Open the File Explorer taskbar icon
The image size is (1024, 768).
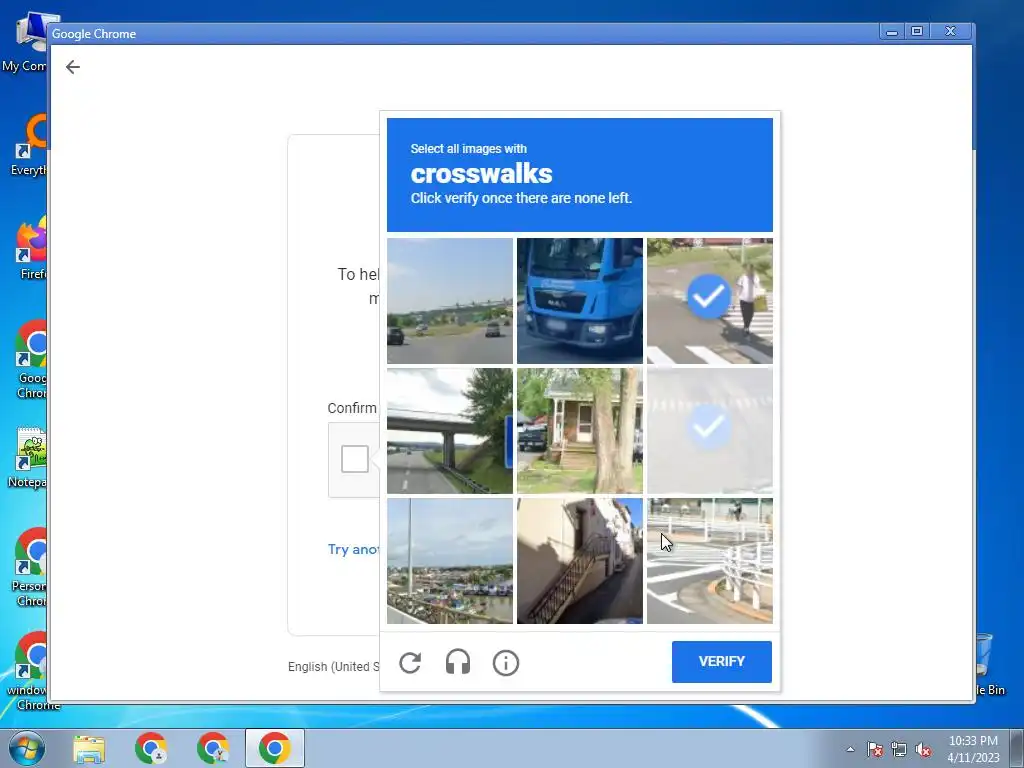pos(89,748)
